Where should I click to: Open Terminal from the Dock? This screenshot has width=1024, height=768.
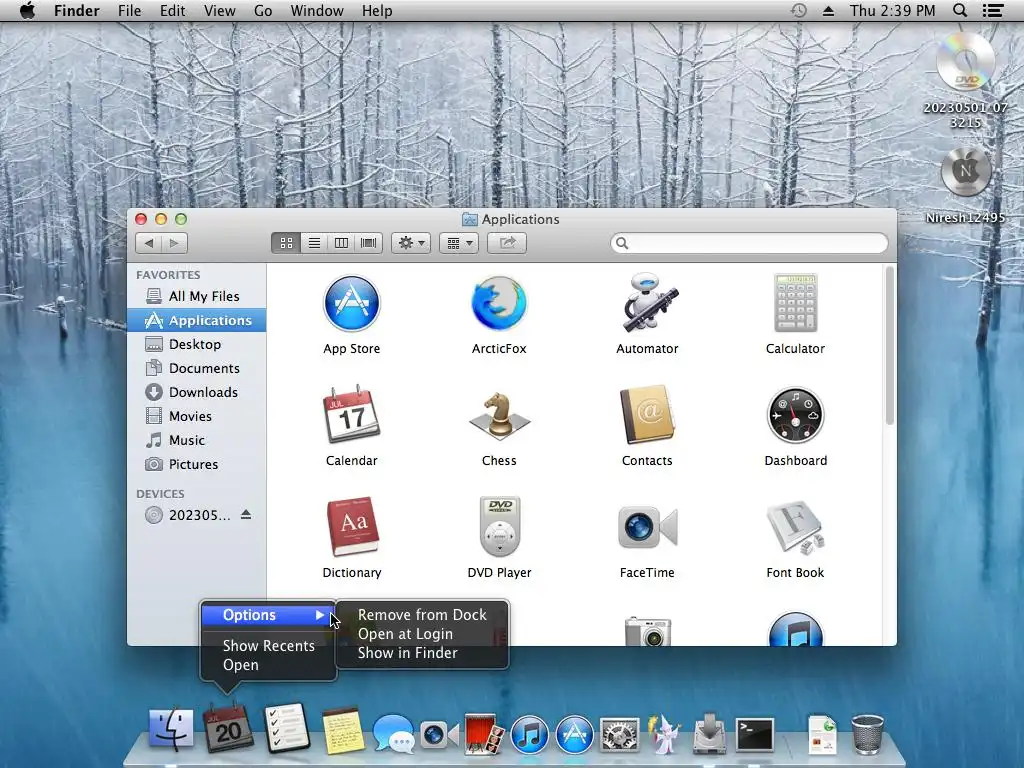click(755, 735)
